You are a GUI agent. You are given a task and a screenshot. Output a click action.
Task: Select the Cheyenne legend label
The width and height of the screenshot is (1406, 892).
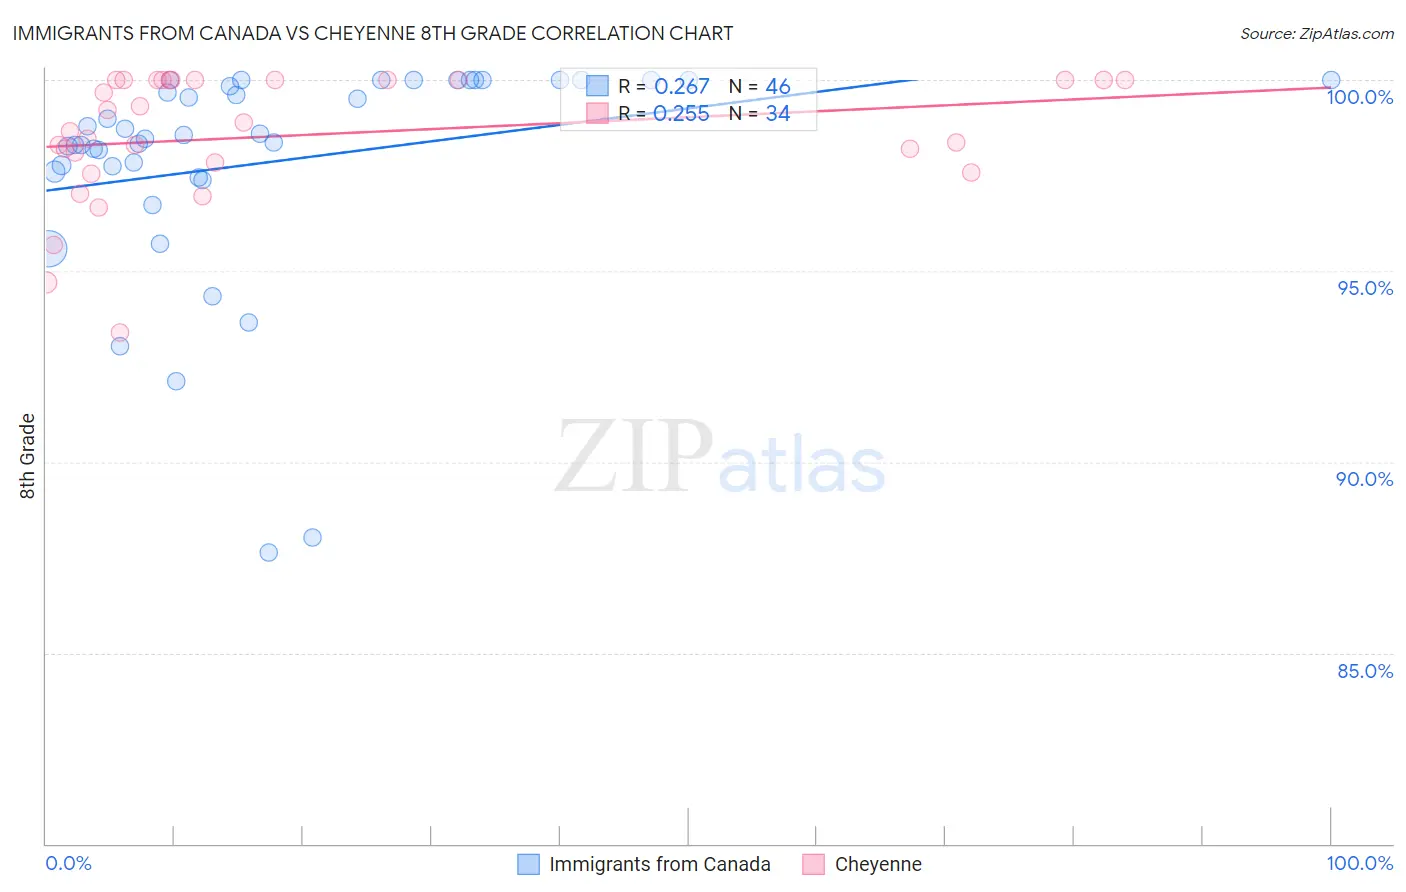(878, 864)
